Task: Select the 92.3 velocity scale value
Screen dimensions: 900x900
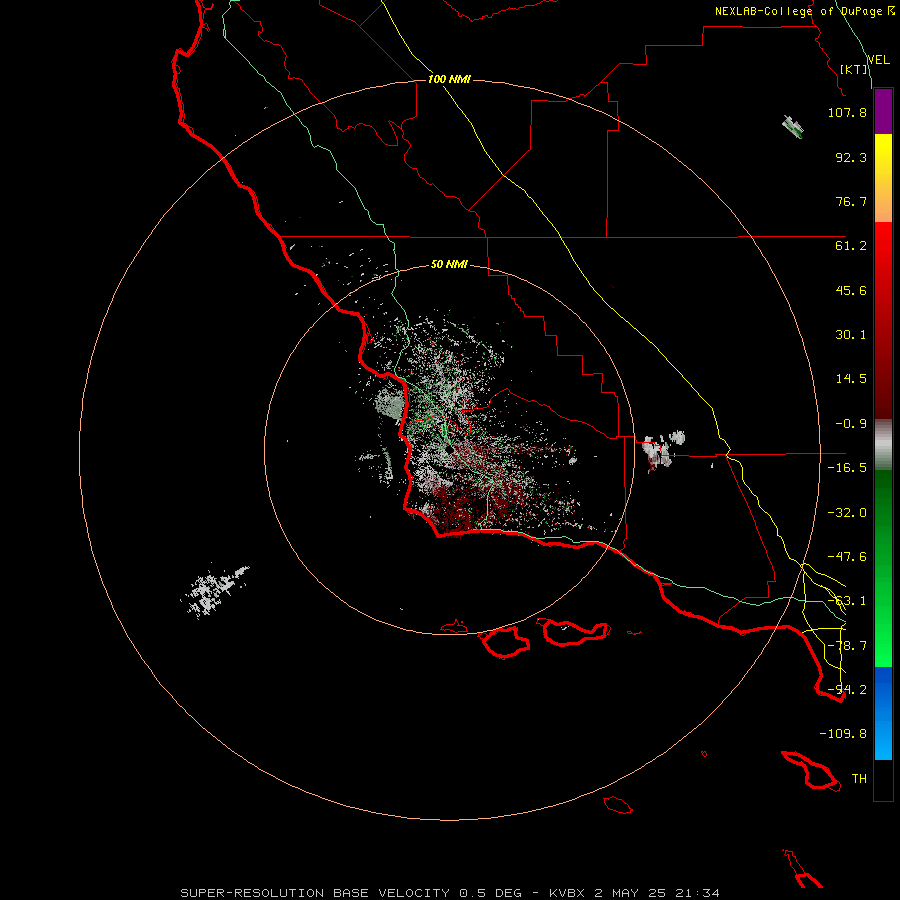Action: (851, 157)
